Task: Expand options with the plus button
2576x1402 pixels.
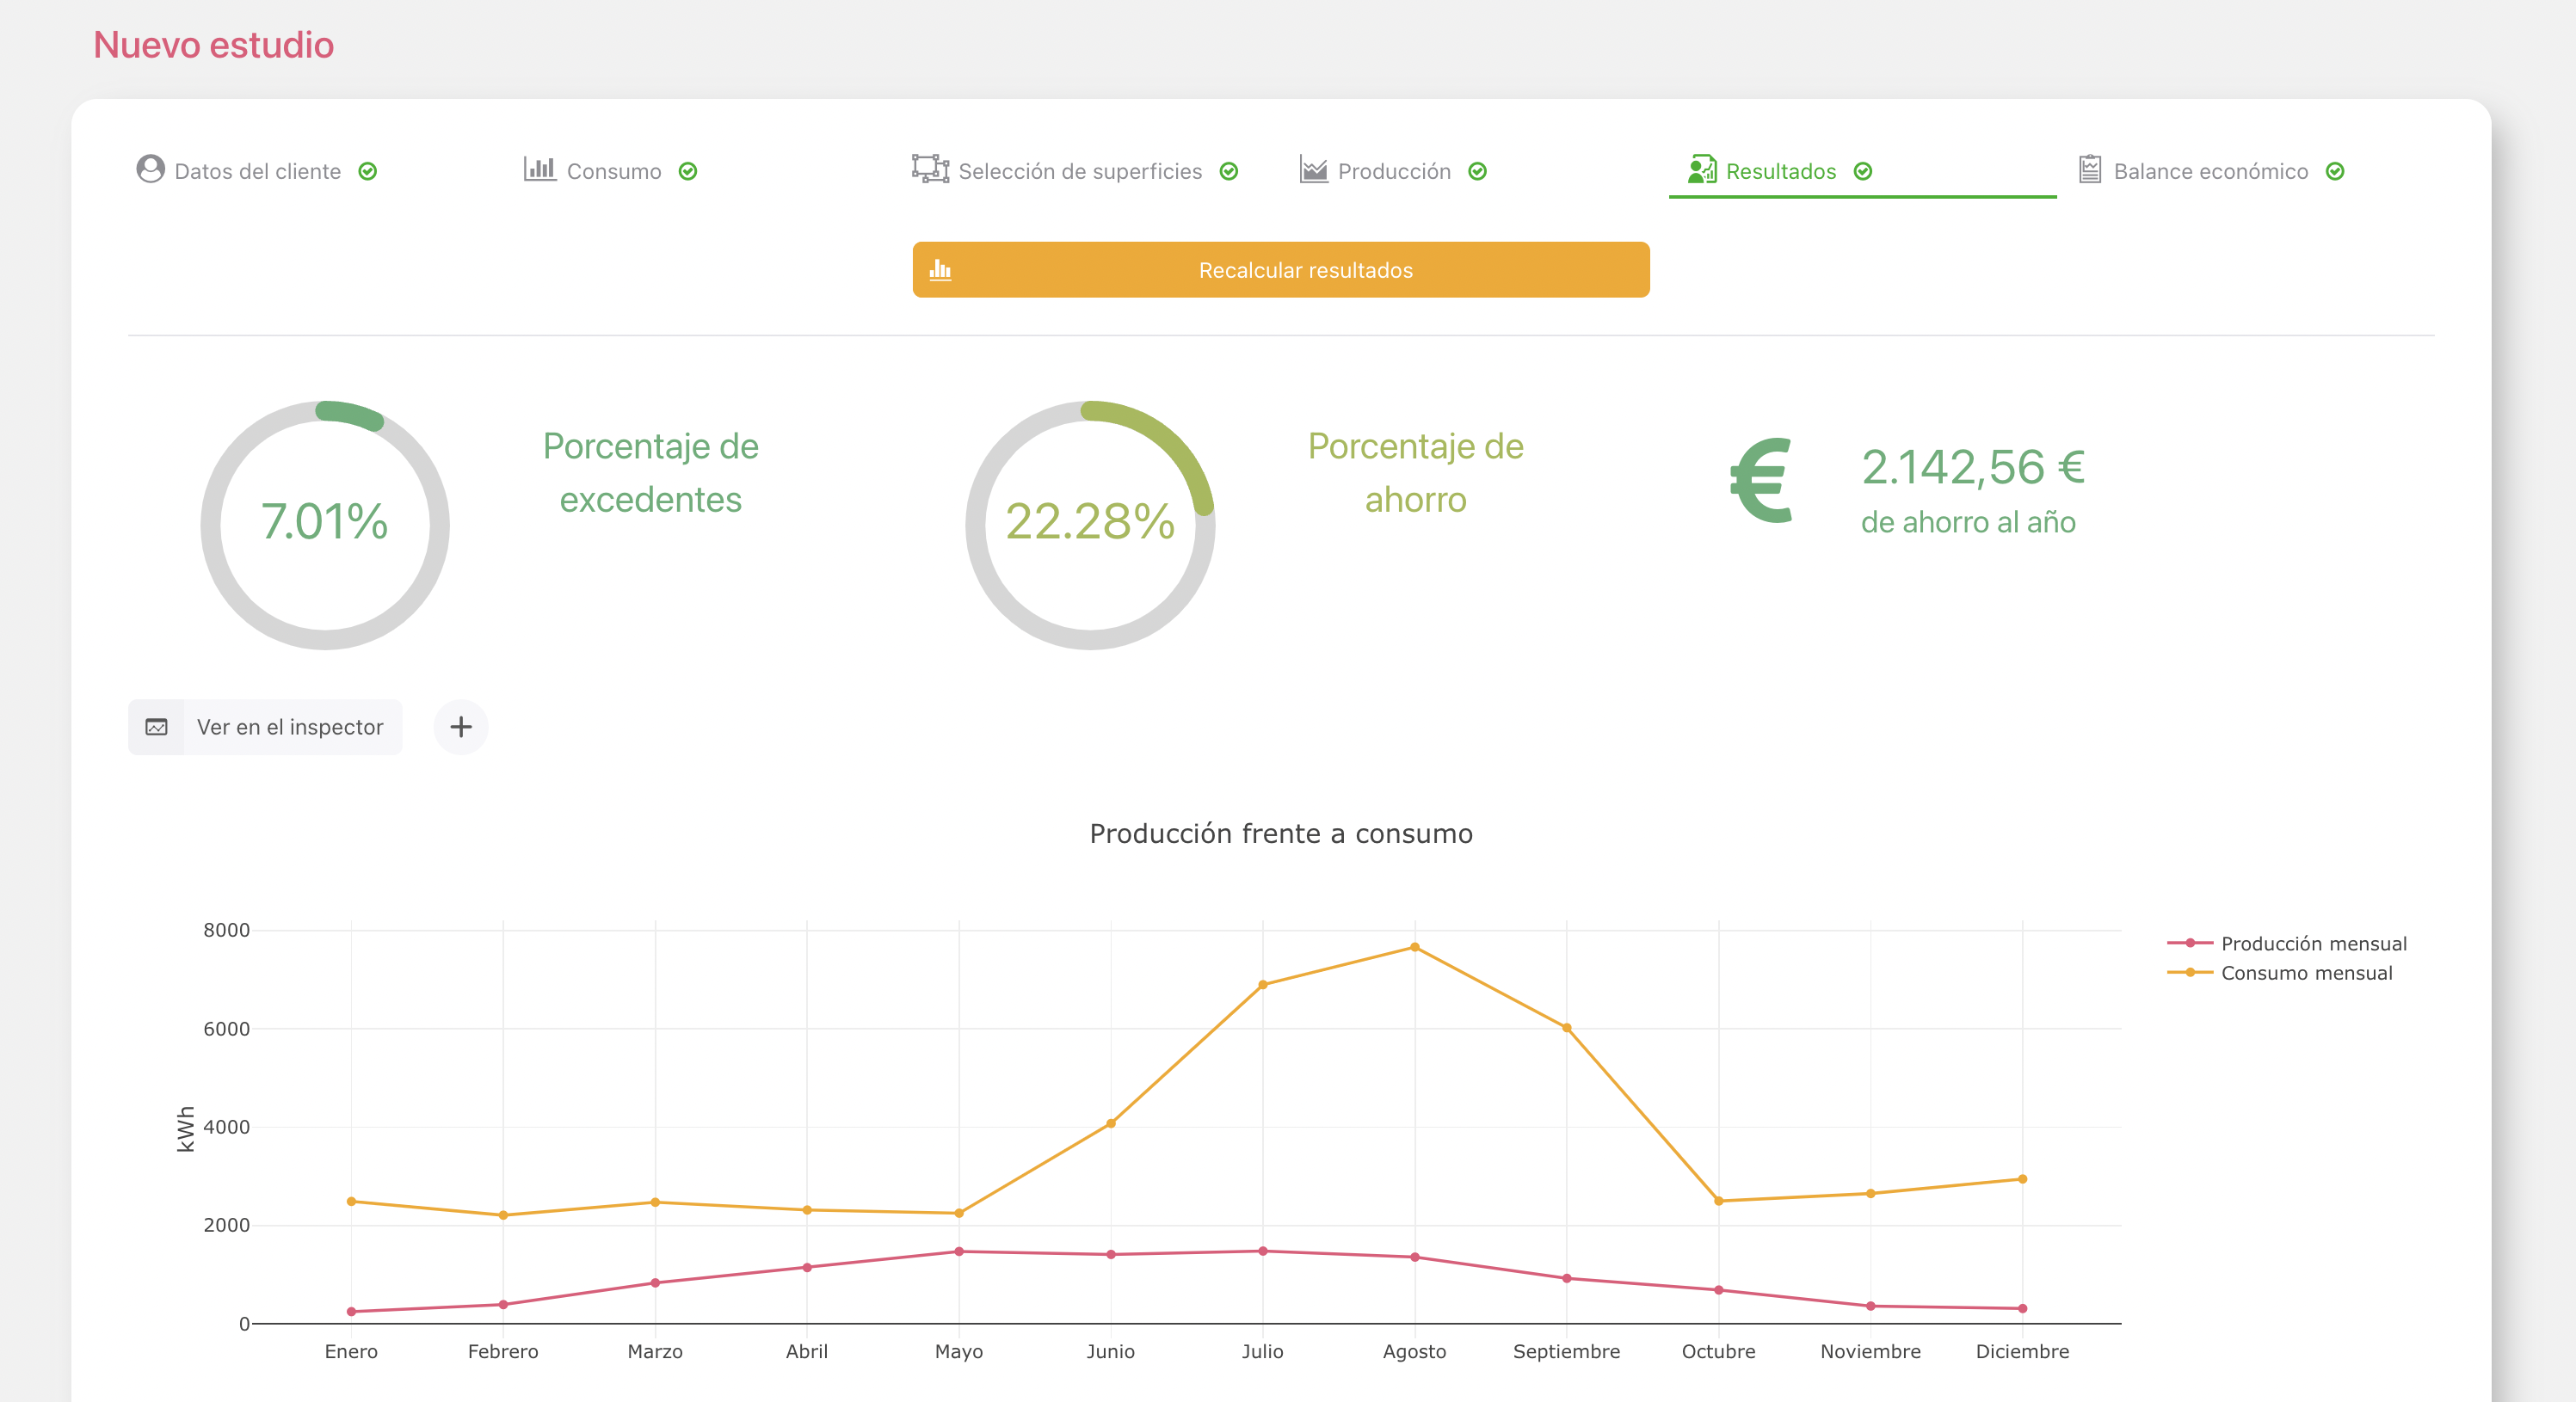Action: (x=461, y=727)
